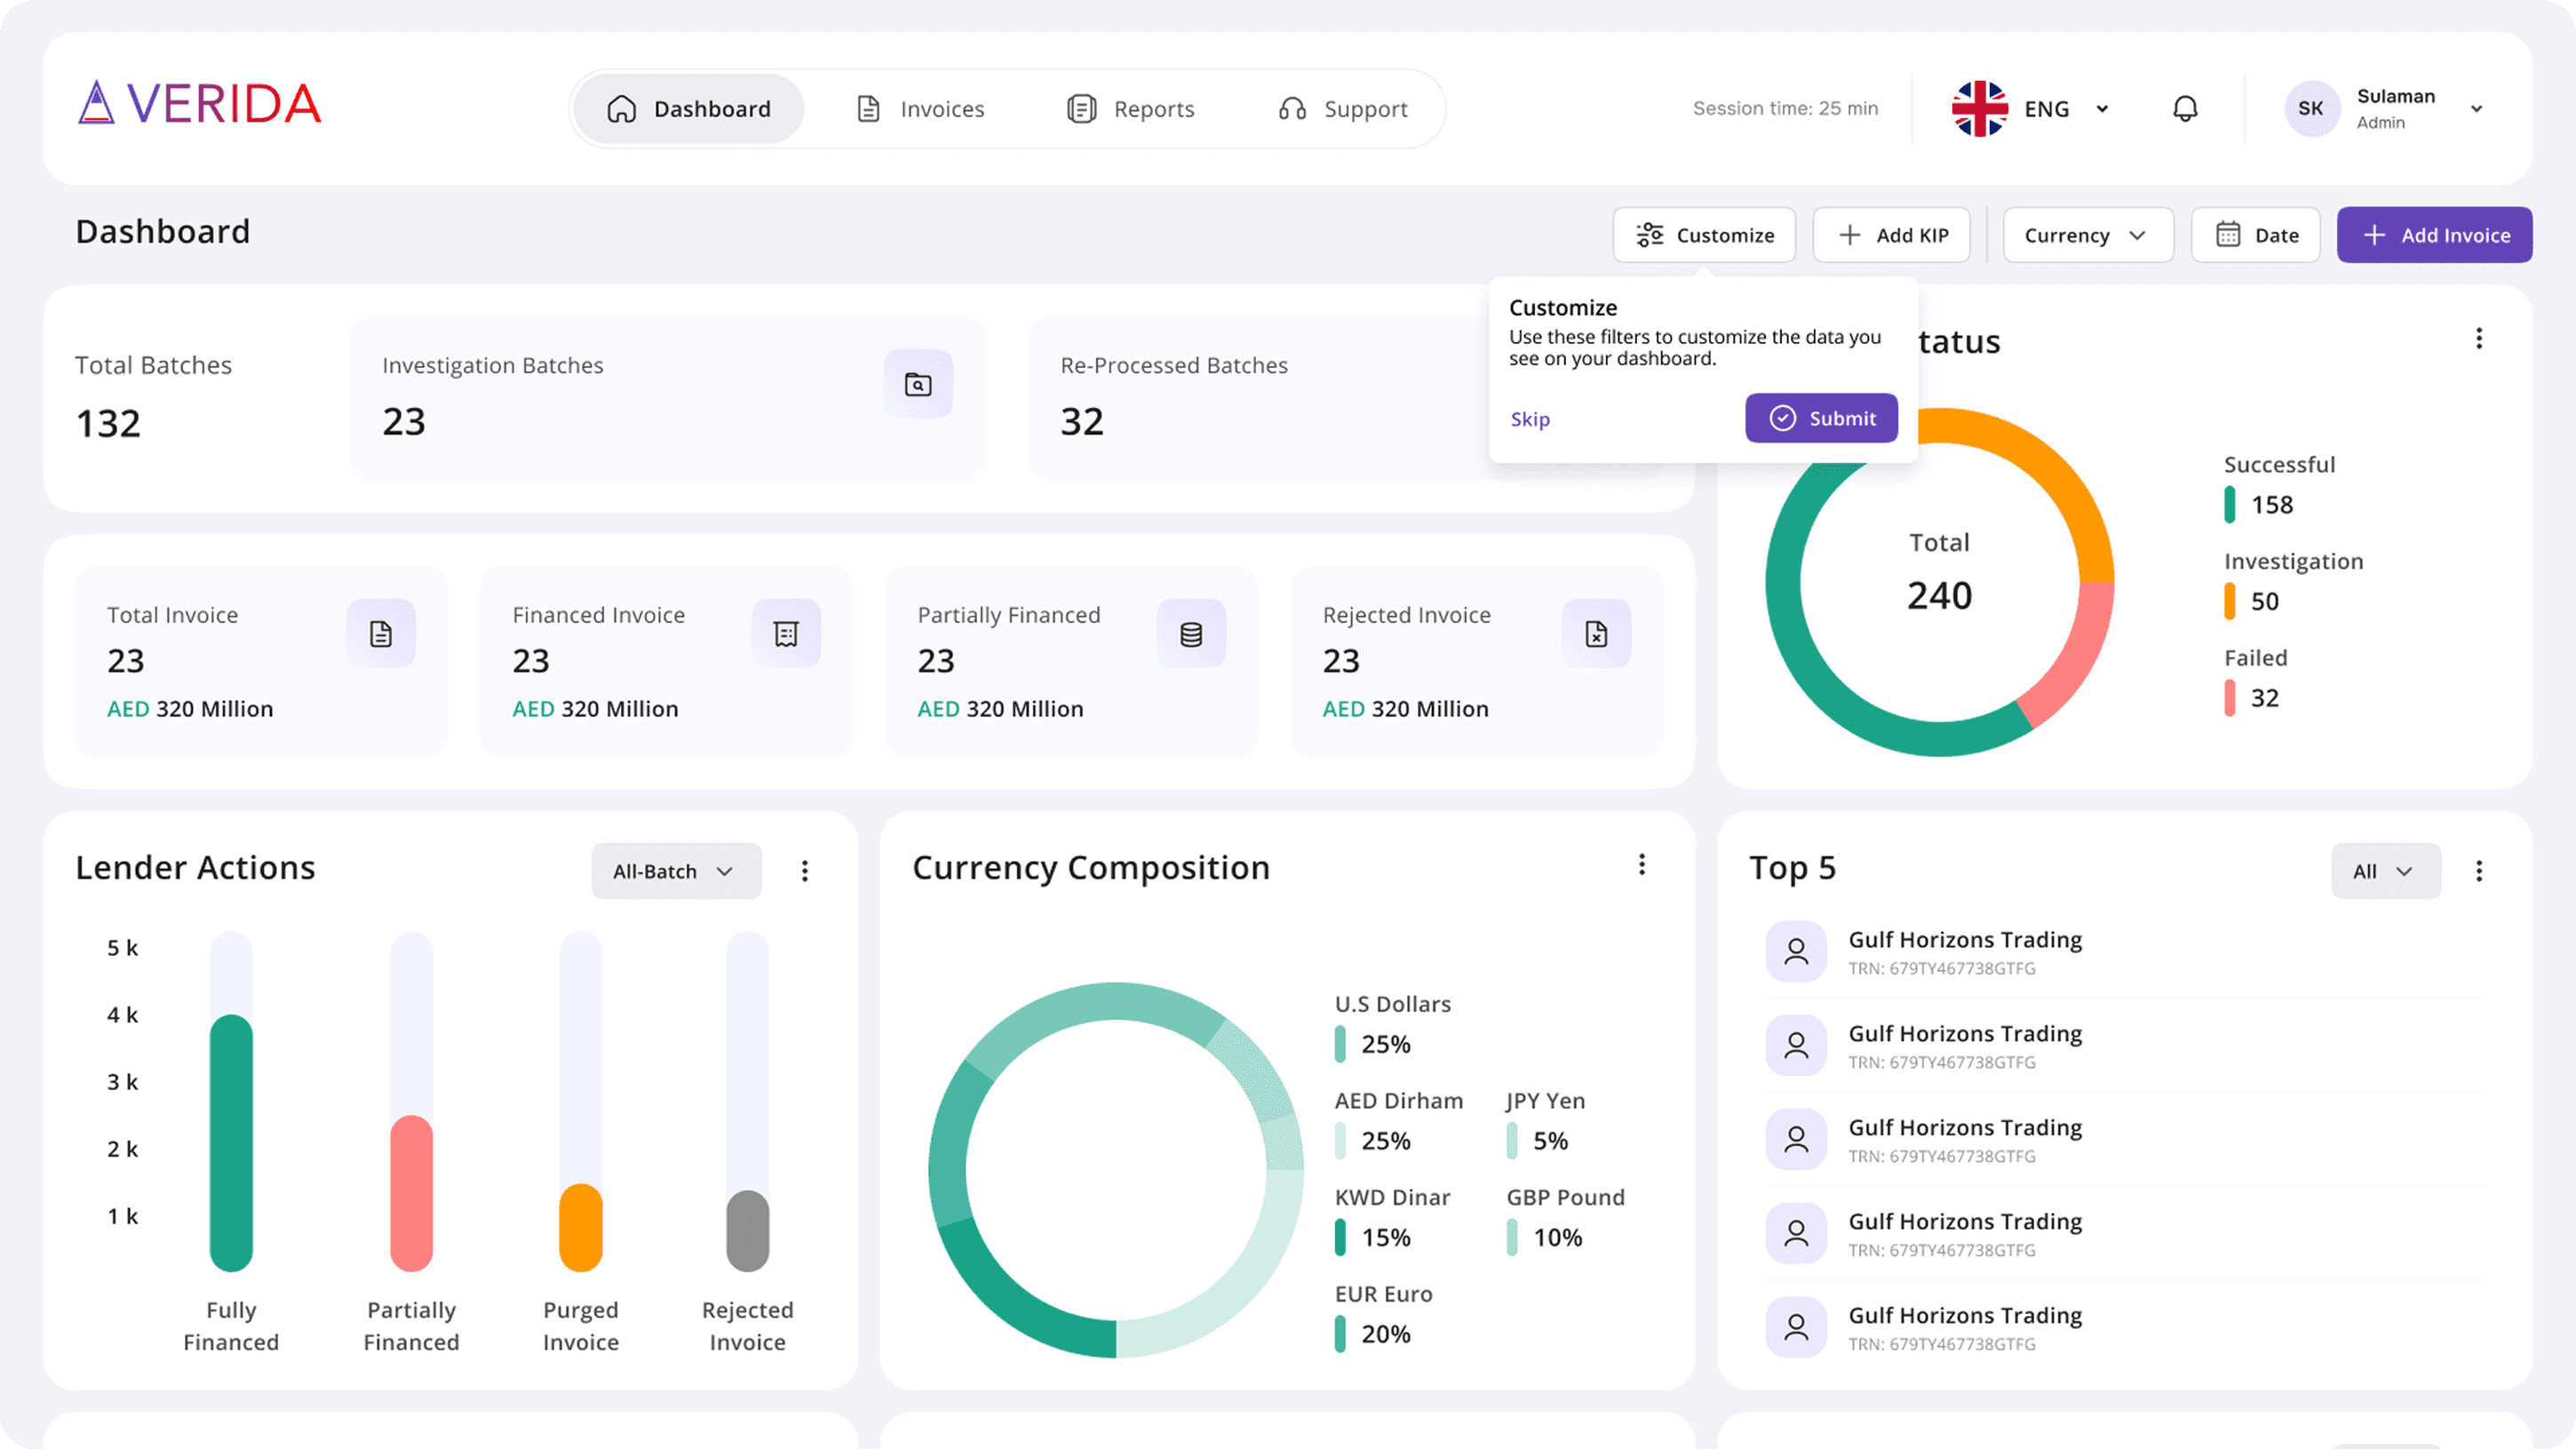Click the Partially Financed database icon
This screenshot has height=1450, width=2576.
pyautogui.click(x=1191, y=634)
